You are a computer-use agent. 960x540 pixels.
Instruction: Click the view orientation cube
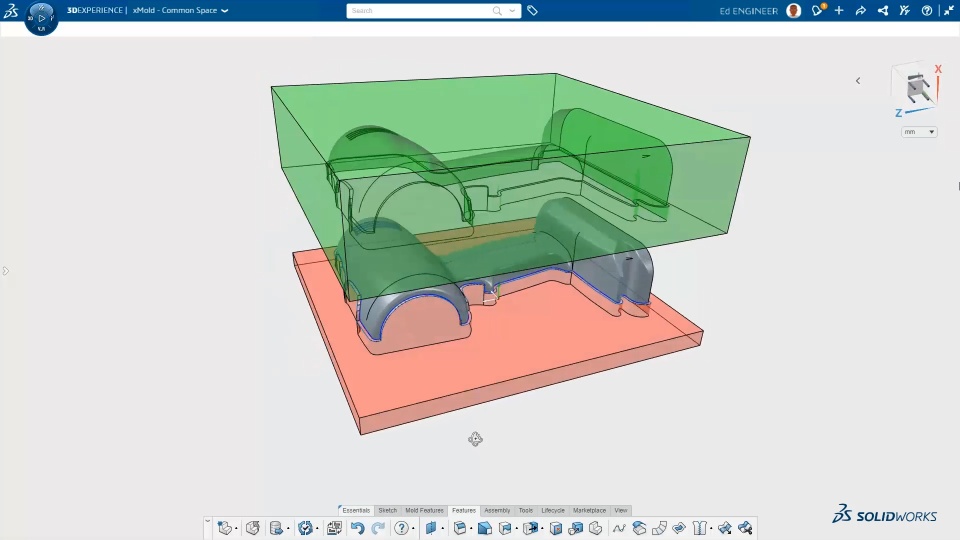(x=918, y=87)
